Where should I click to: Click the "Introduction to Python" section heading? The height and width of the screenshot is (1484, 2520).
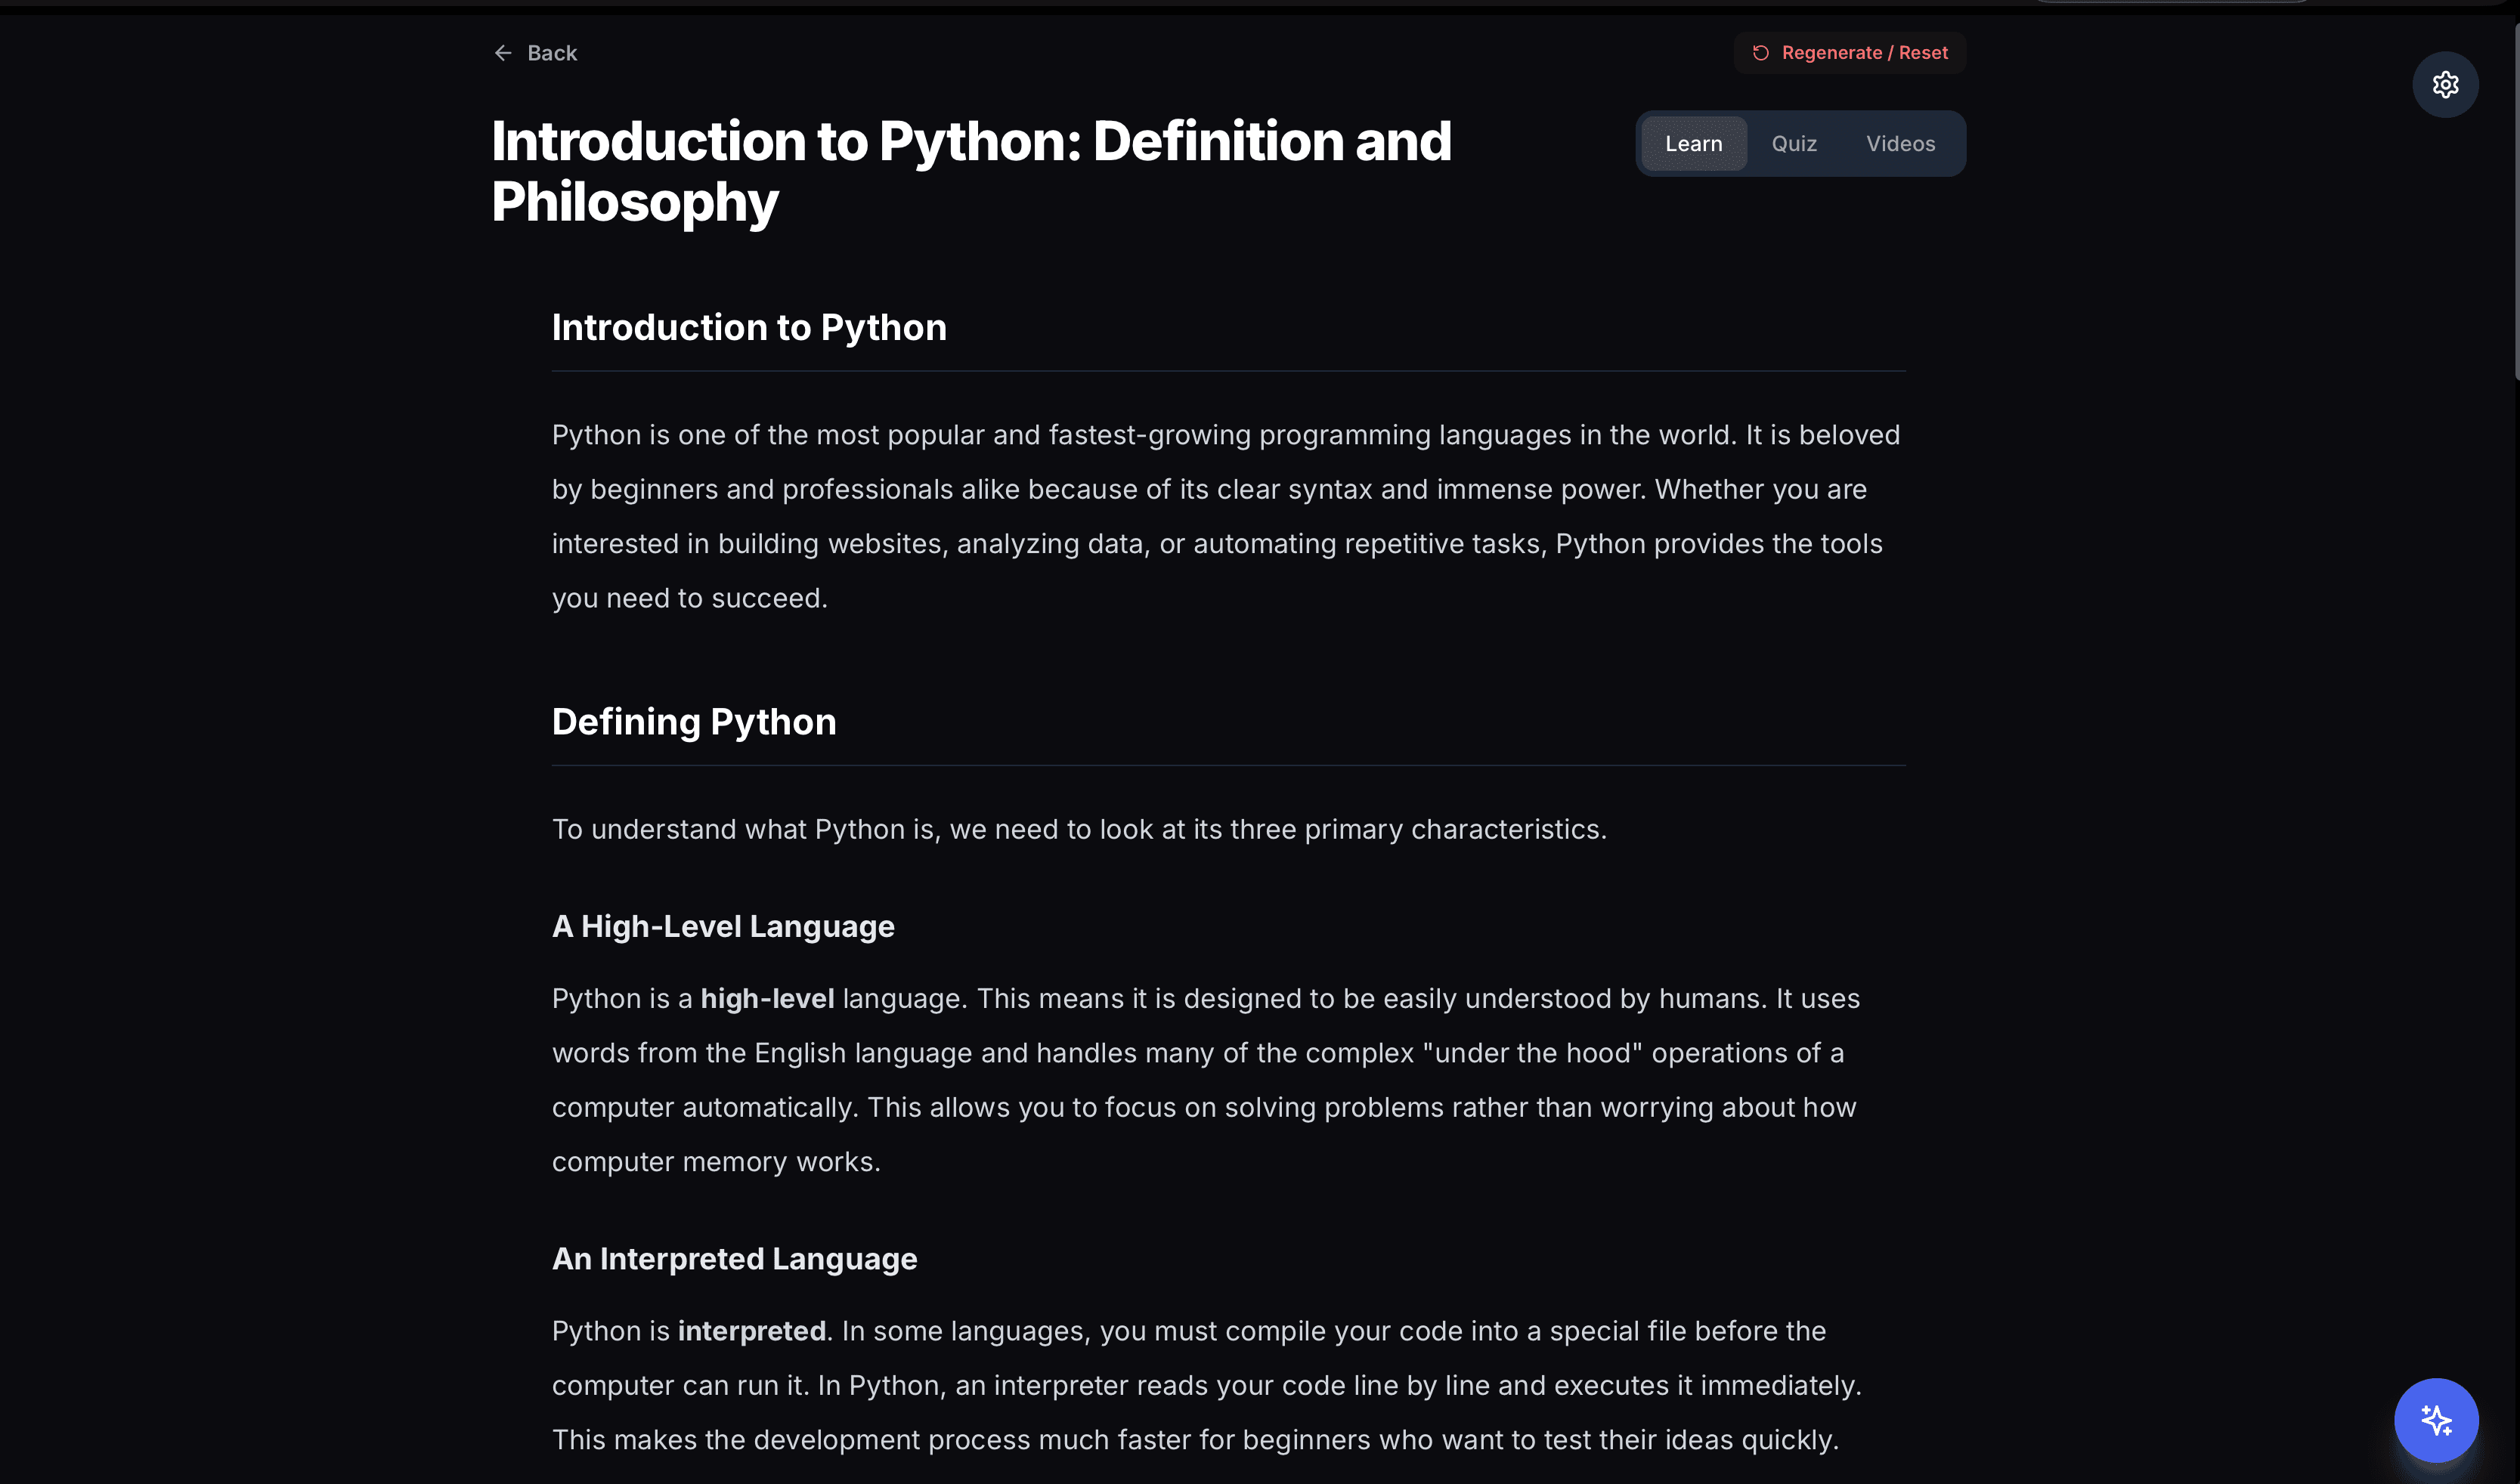(749, 328)
